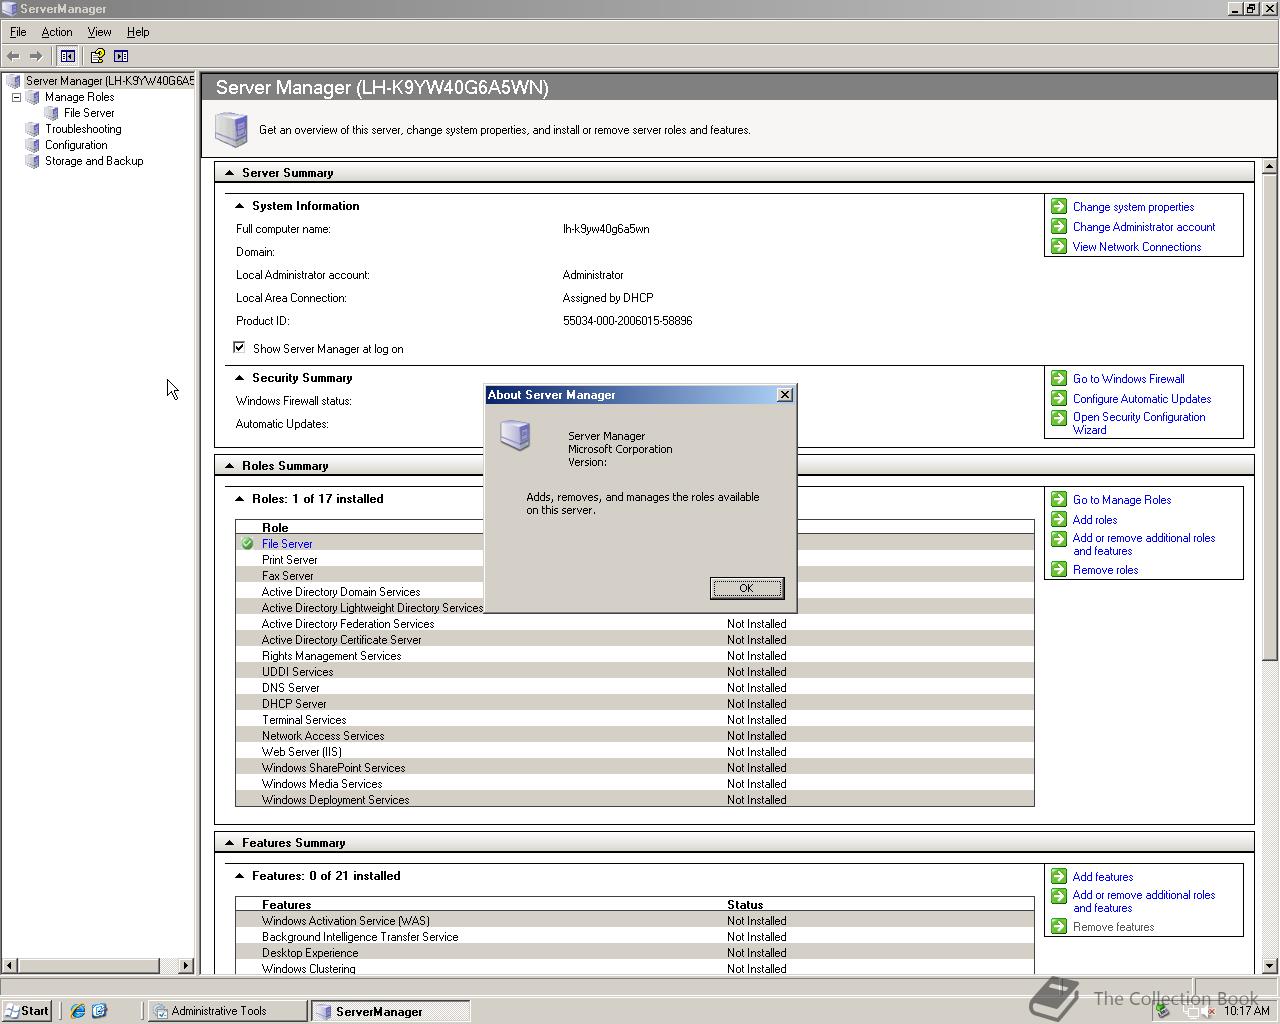Click the Help toolbar icon with question mark
1280x1024 pixels.
[98, 56]
